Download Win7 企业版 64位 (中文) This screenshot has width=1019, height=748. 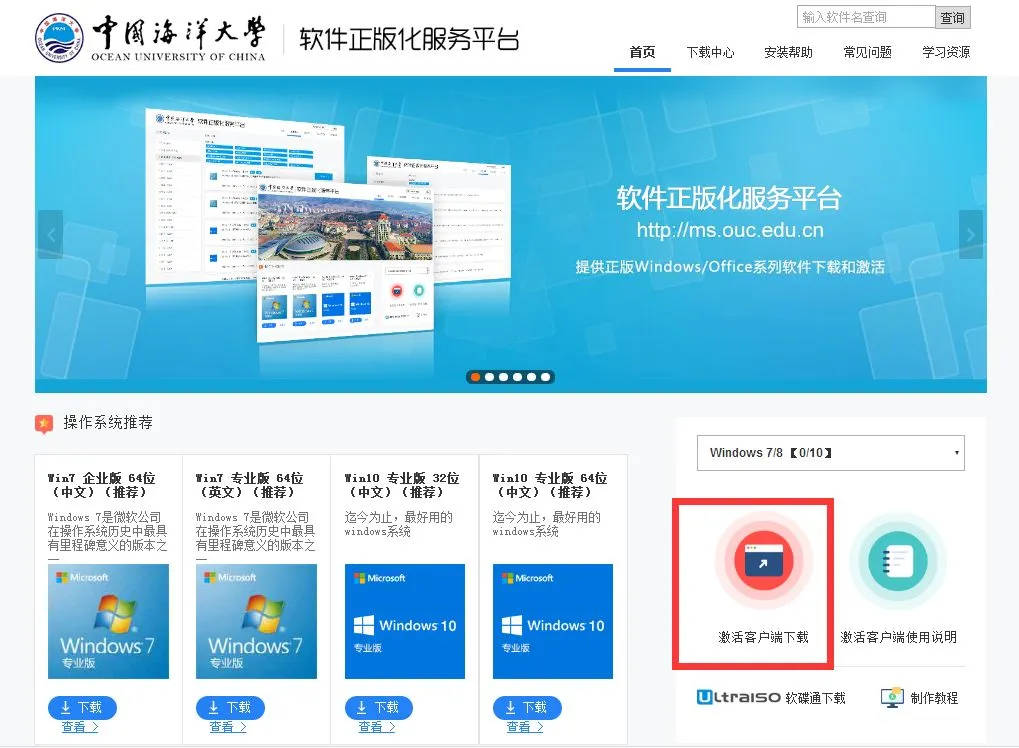(82, 707)
